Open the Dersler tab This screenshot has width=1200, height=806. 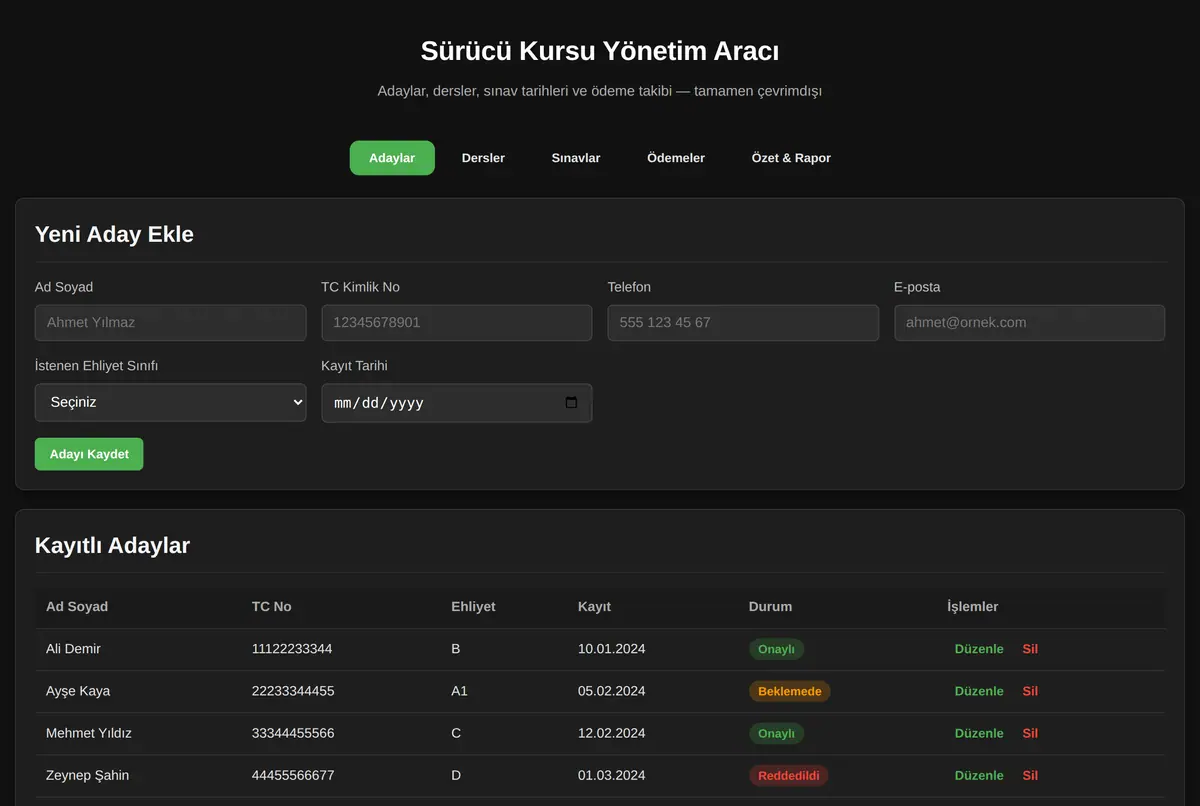coord(483,158)
